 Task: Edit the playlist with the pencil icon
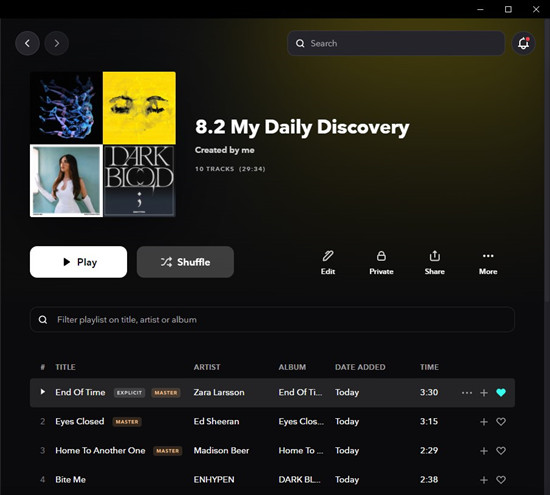328,262
